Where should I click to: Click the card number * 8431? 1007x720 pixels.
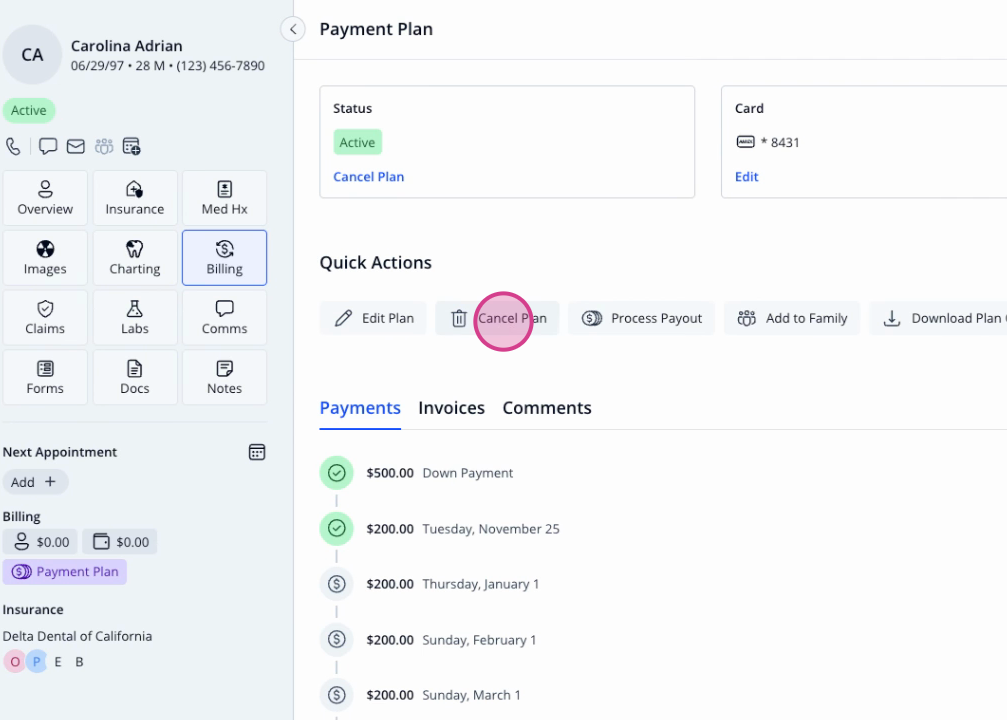pyautogui.click(x=780, y=142)
